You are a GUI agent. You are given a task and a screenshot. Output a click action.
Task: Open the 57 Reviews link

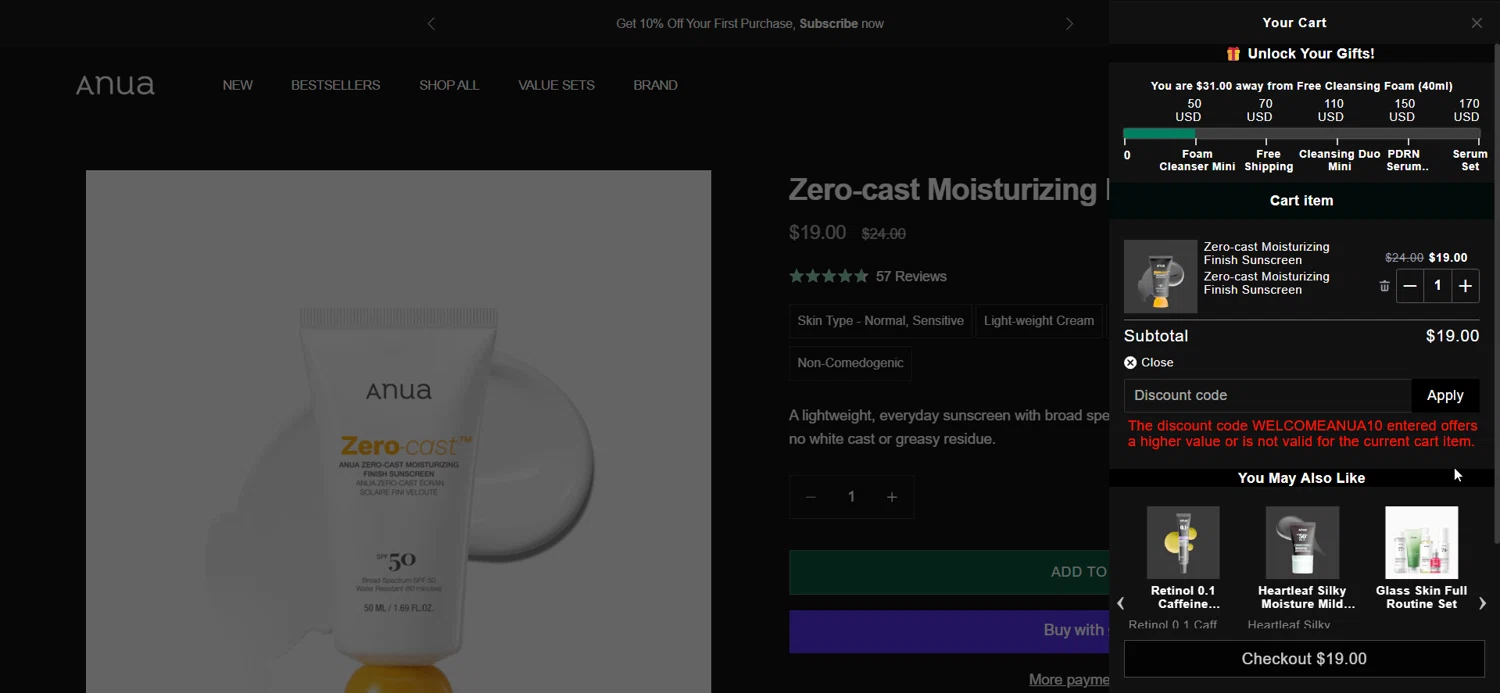911,276
